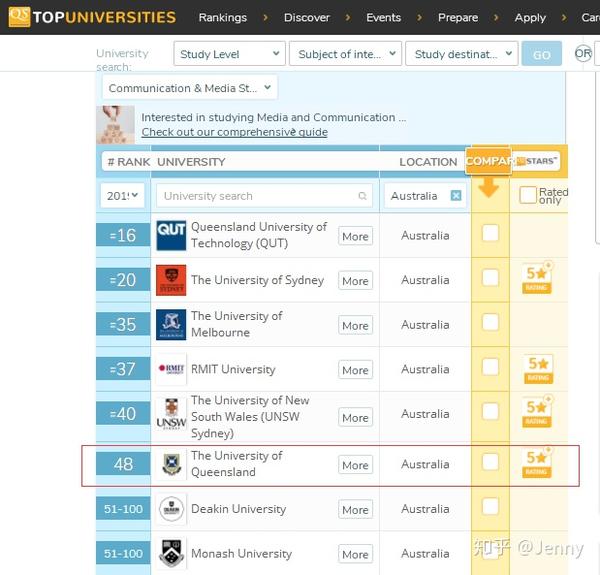Open the Subject of interest dropdown
The width and height of the screenshot is (600, 575).
(345, 54)
